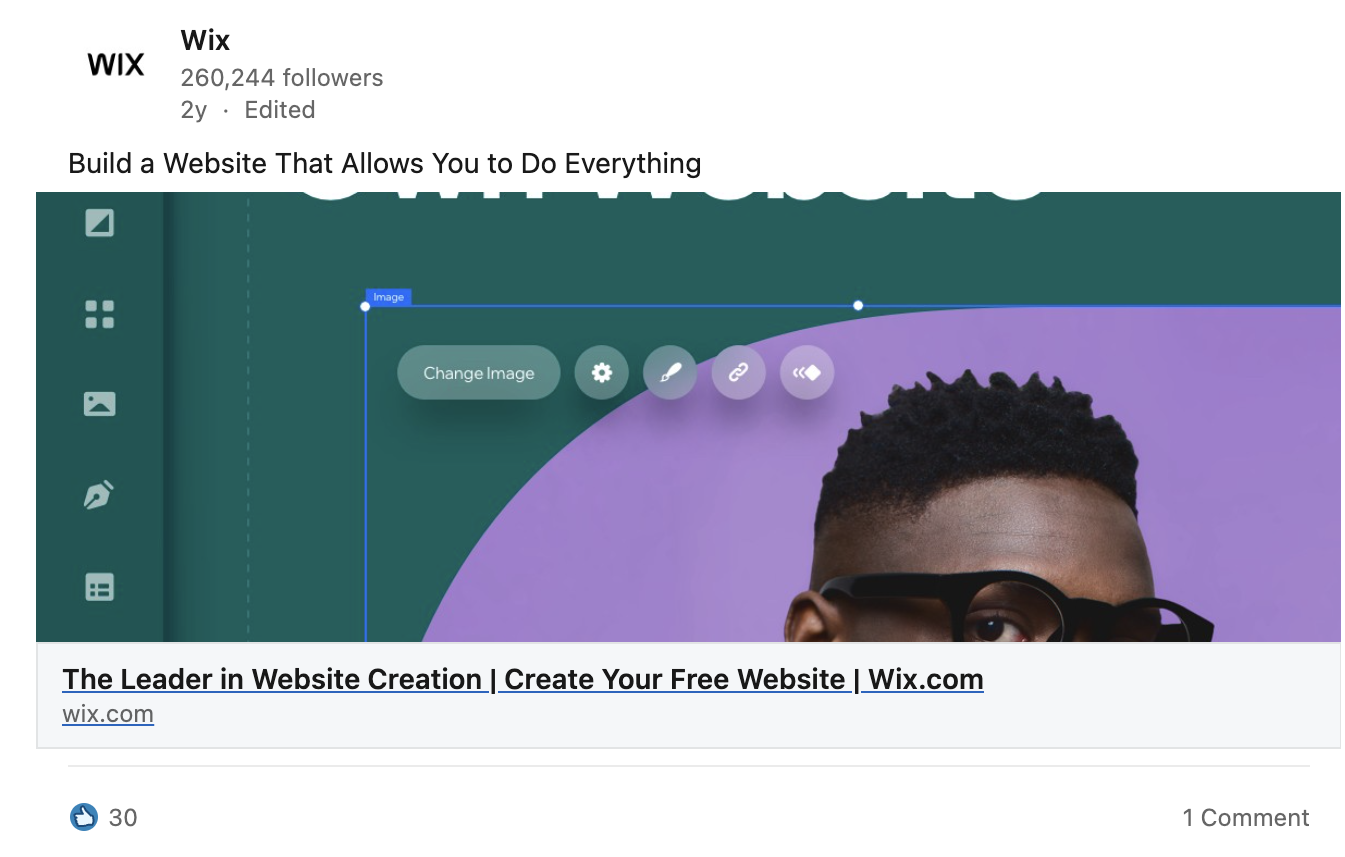Click the Wix company logo

pyautogui.click(x=116, y=65)
